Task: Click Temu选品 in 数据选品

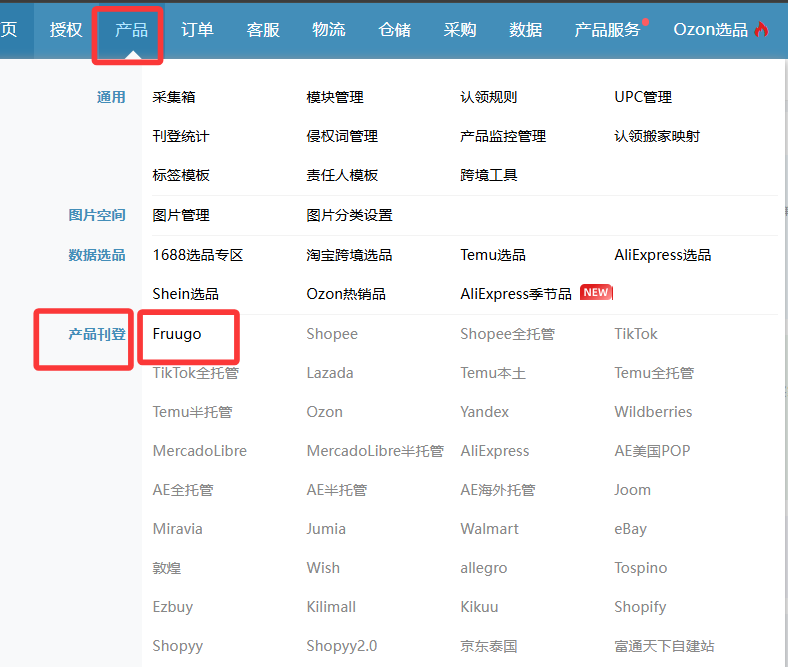Action: point(493,255)
